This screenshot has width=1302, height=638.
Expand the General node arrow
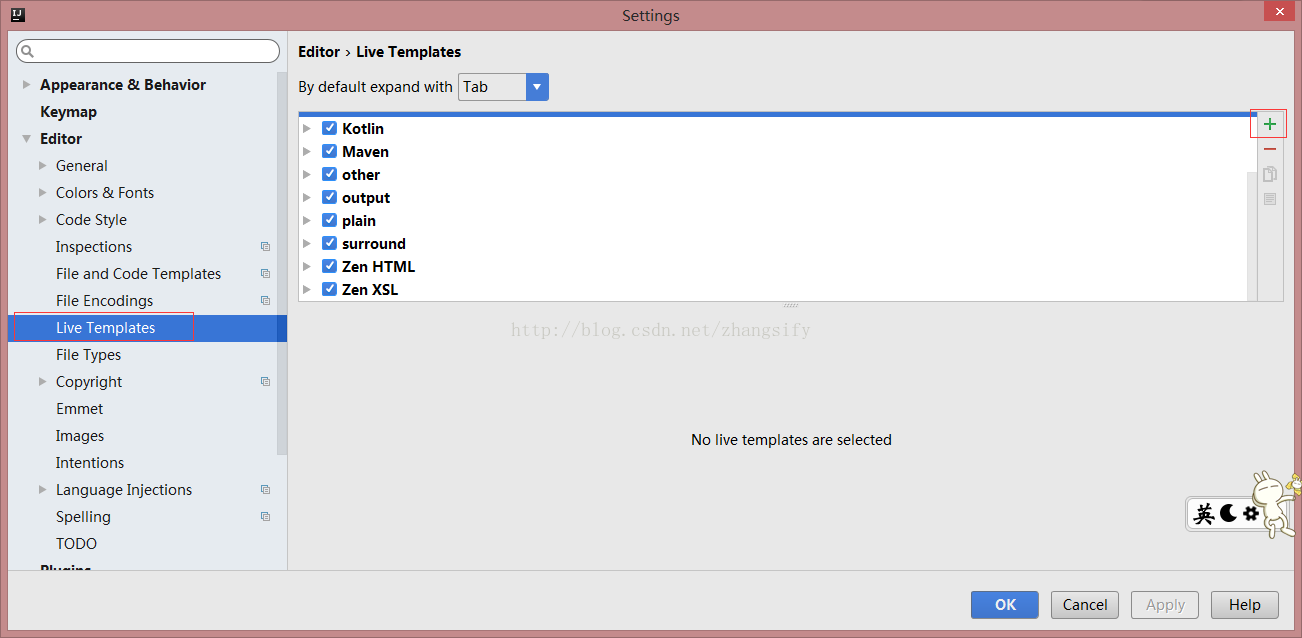(x=43, y=166)
